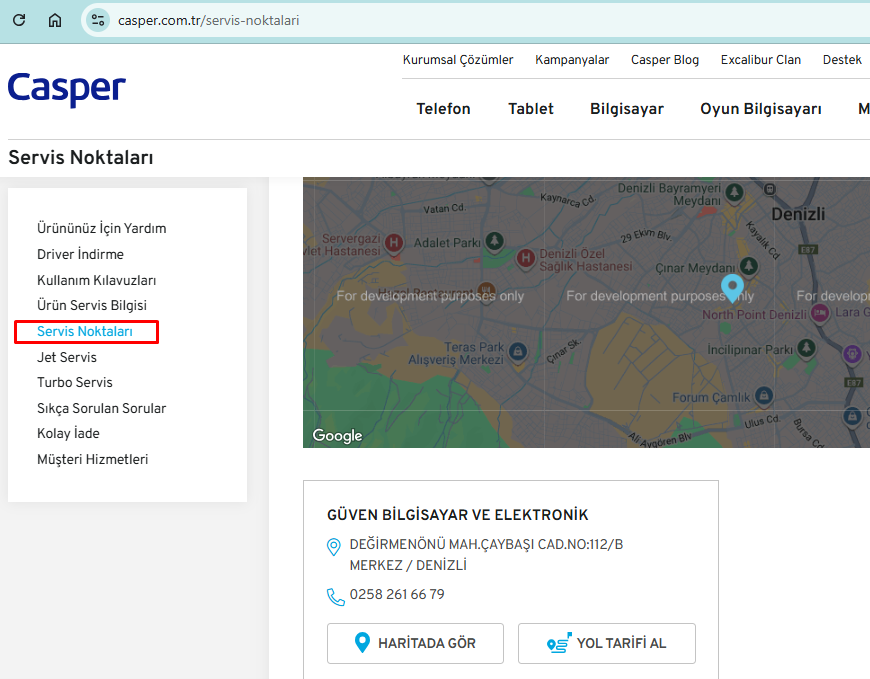The width and height of the screenshot is (870, 679).
Task: Go to Casper Blog
Action: [665, 60]
